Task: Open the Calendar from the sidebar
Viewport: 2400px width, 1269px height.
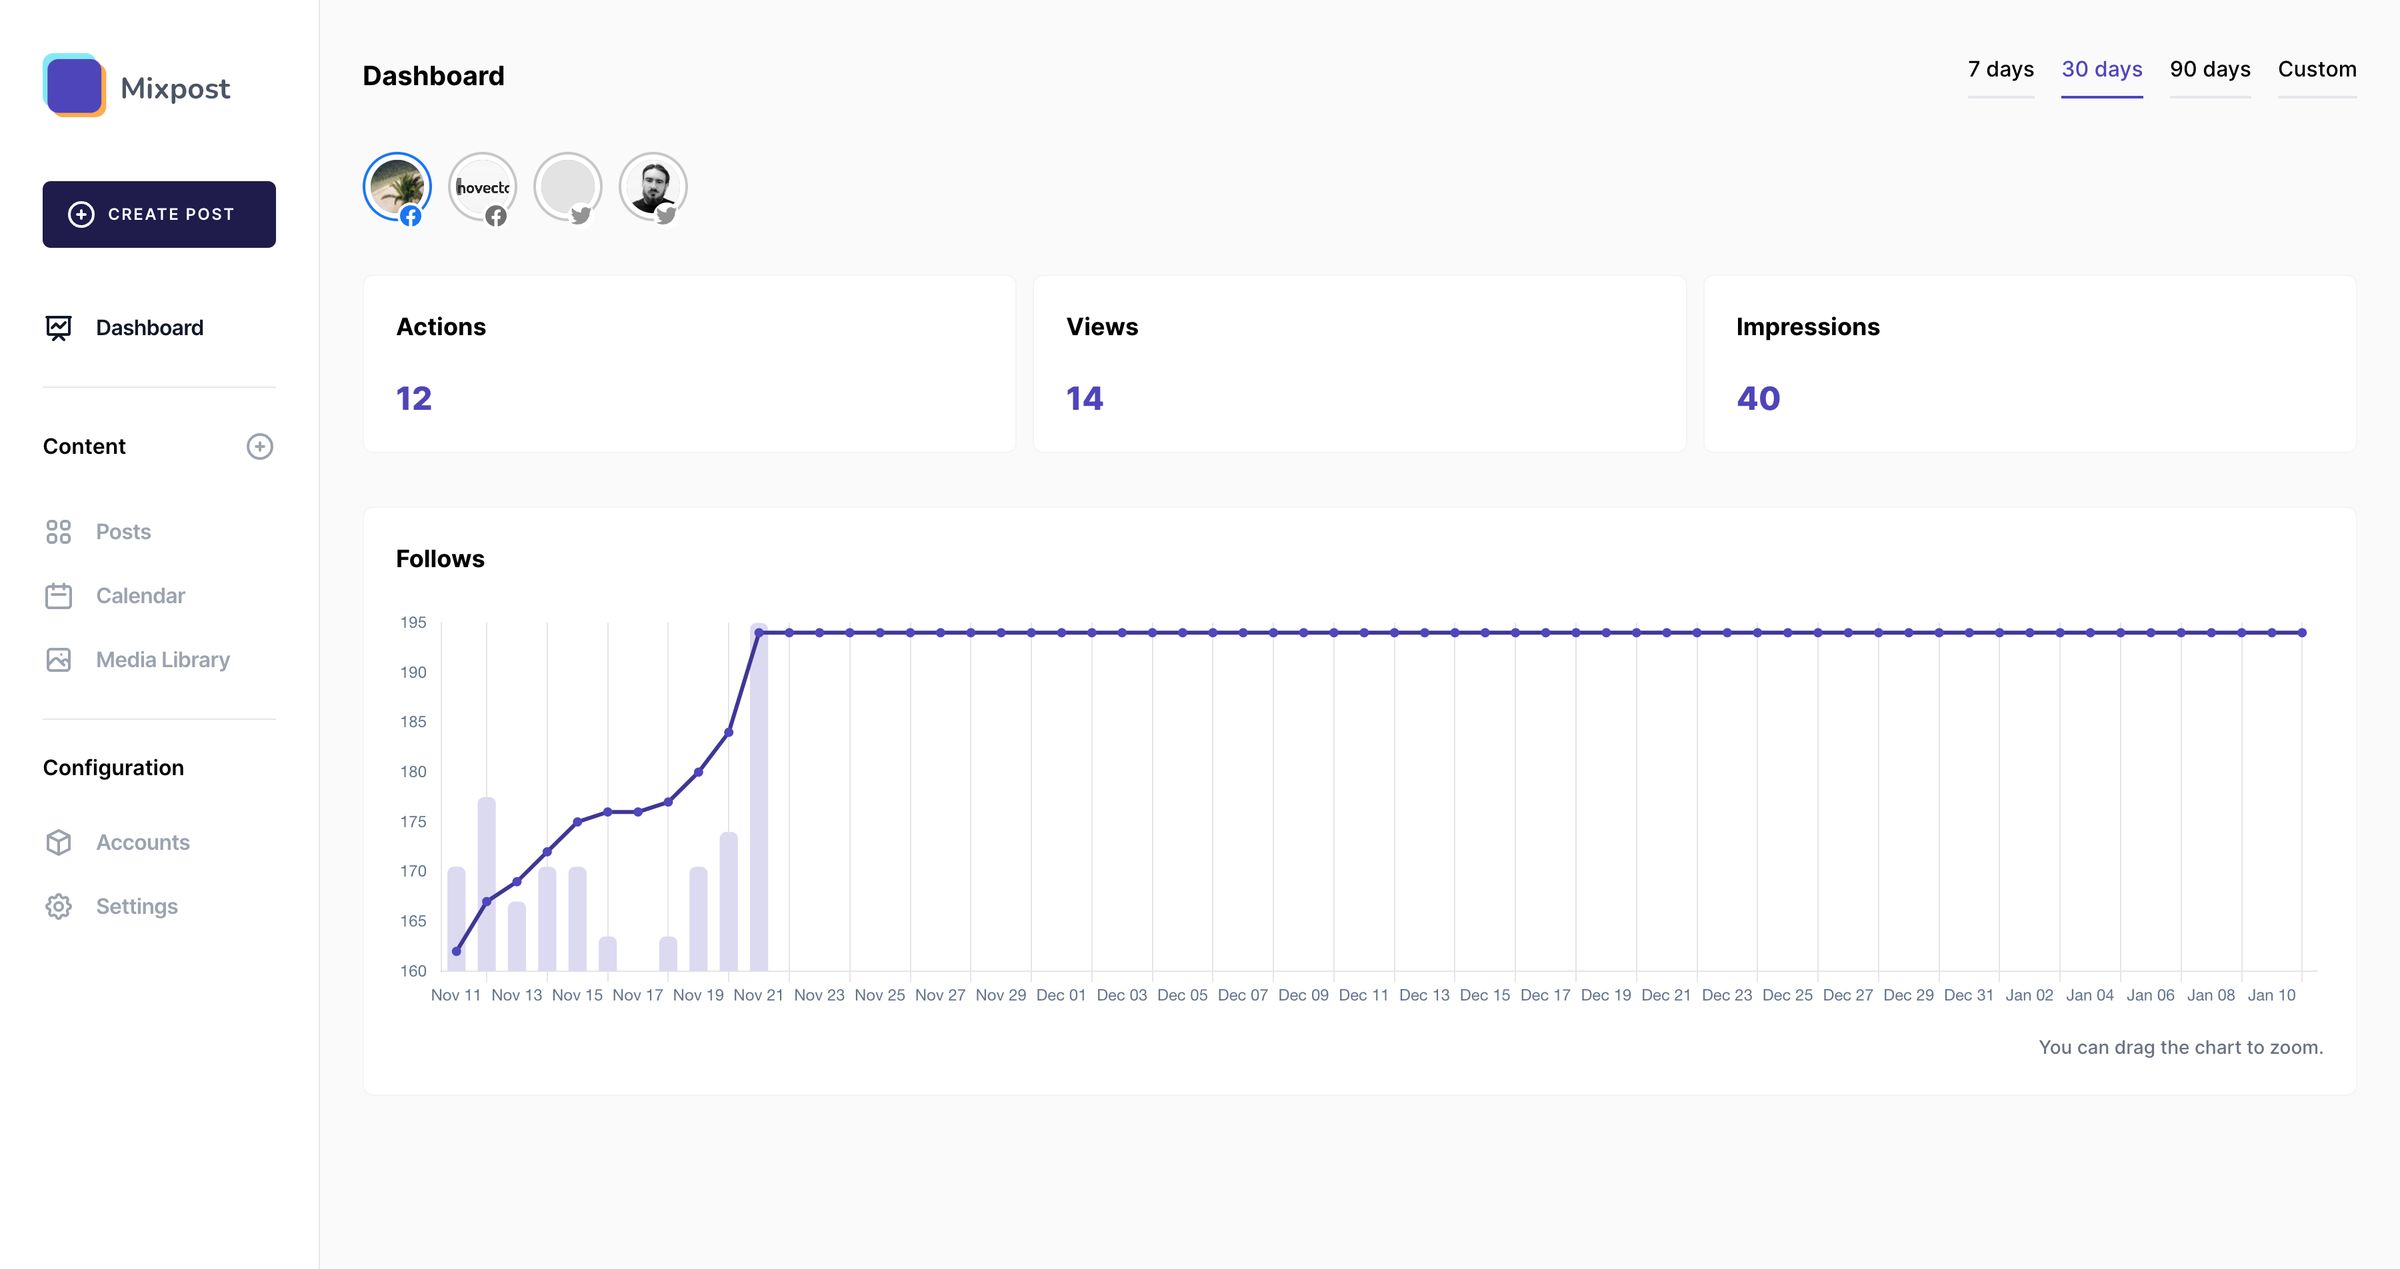Action: point(140,595)
